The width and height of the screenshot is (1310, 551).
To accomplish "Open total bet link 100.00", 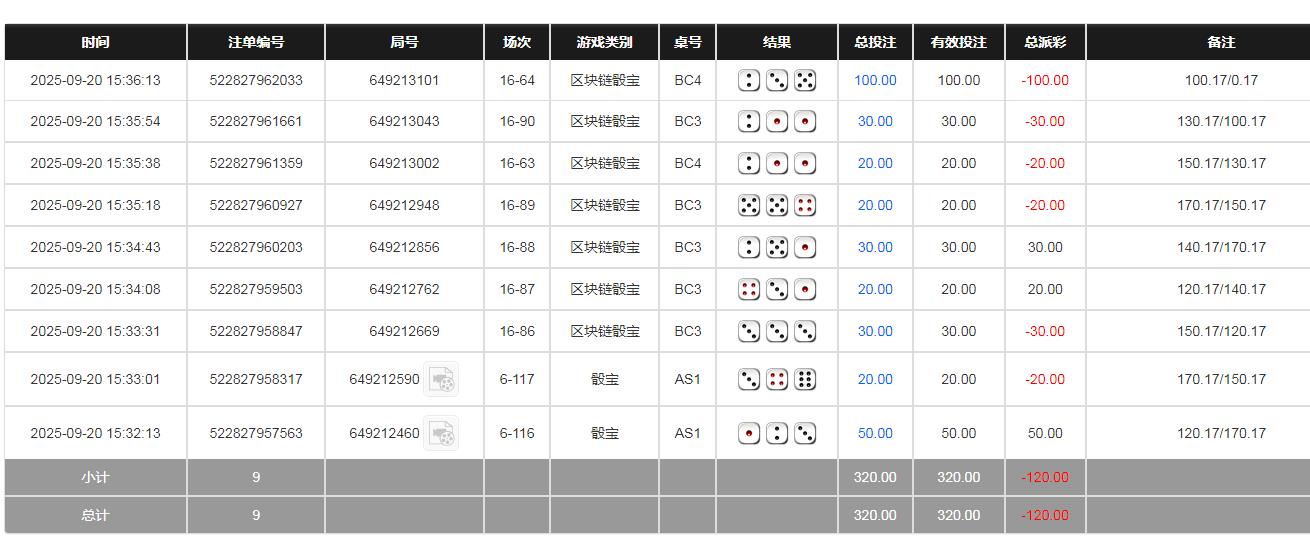I will [x=875, y=80].
